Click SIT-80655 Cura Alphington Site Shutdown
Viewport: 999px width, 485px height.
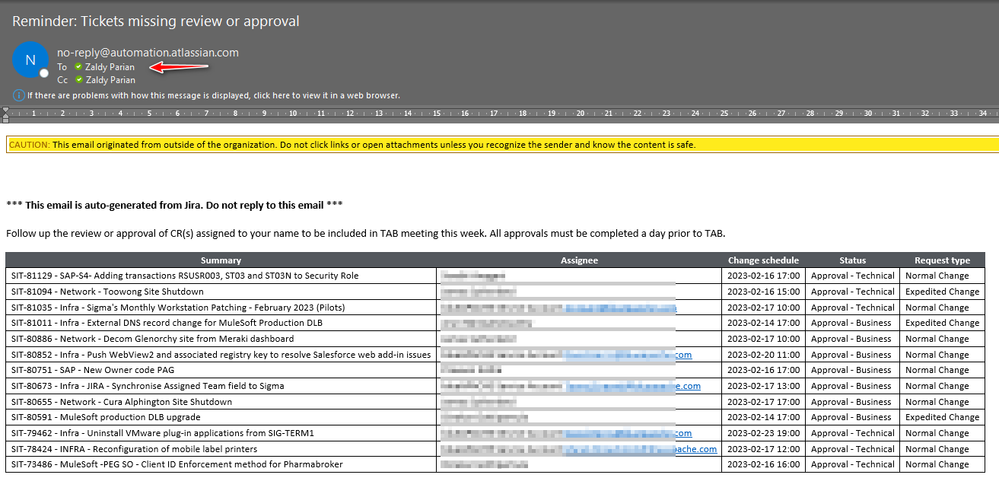pos(121,402)
